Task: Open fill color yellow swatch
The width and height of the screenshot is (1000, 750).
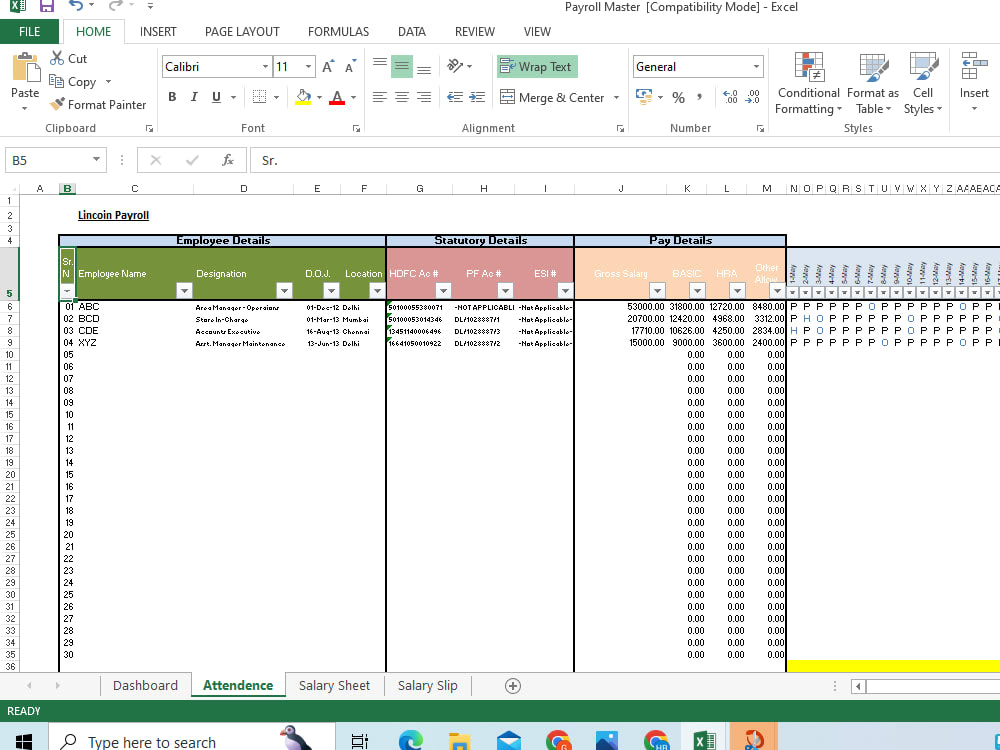Action: 304,97
